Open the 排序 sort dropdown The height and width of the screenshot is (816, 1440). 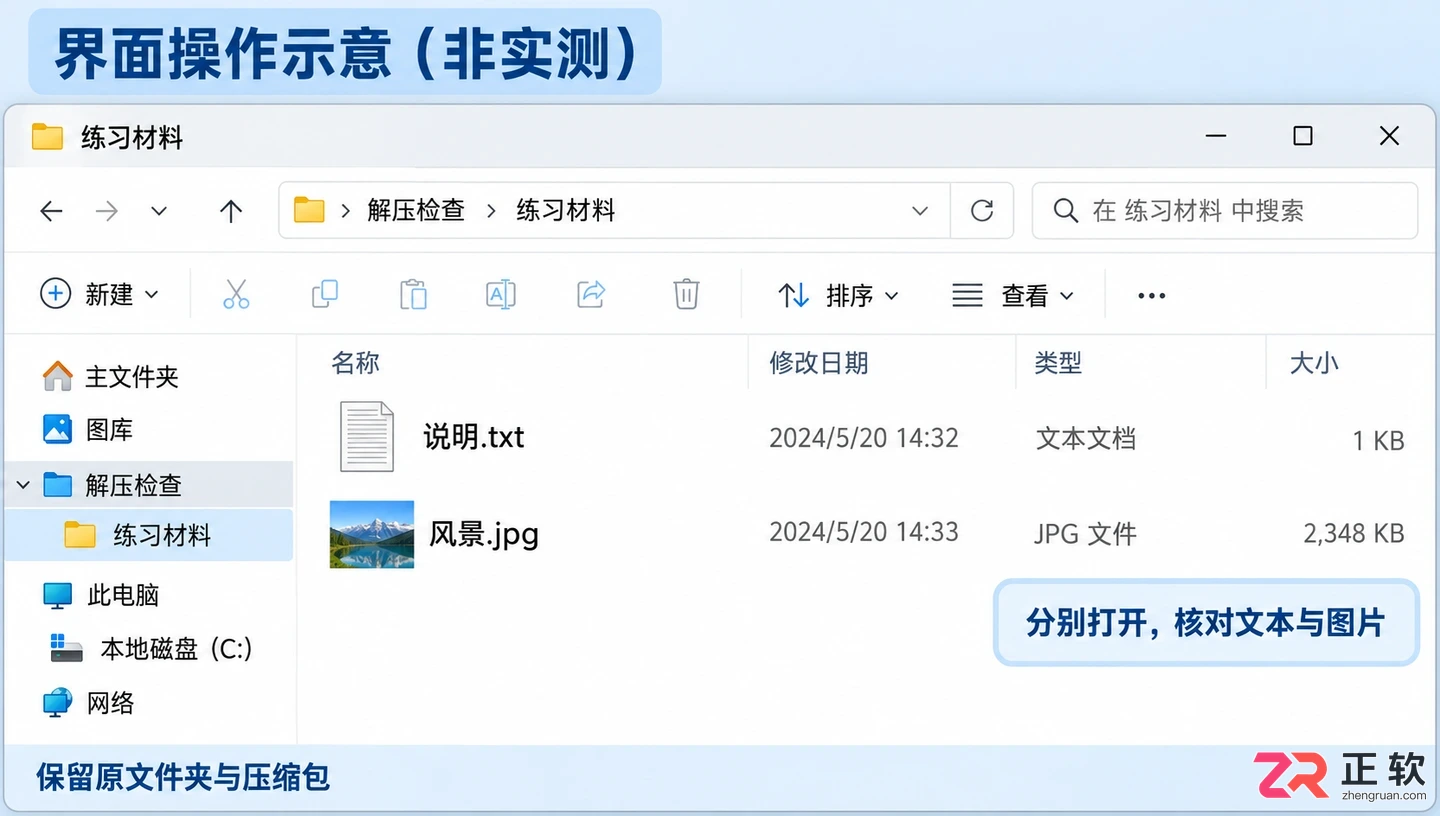pyautogui.click(x=838, y=296)
